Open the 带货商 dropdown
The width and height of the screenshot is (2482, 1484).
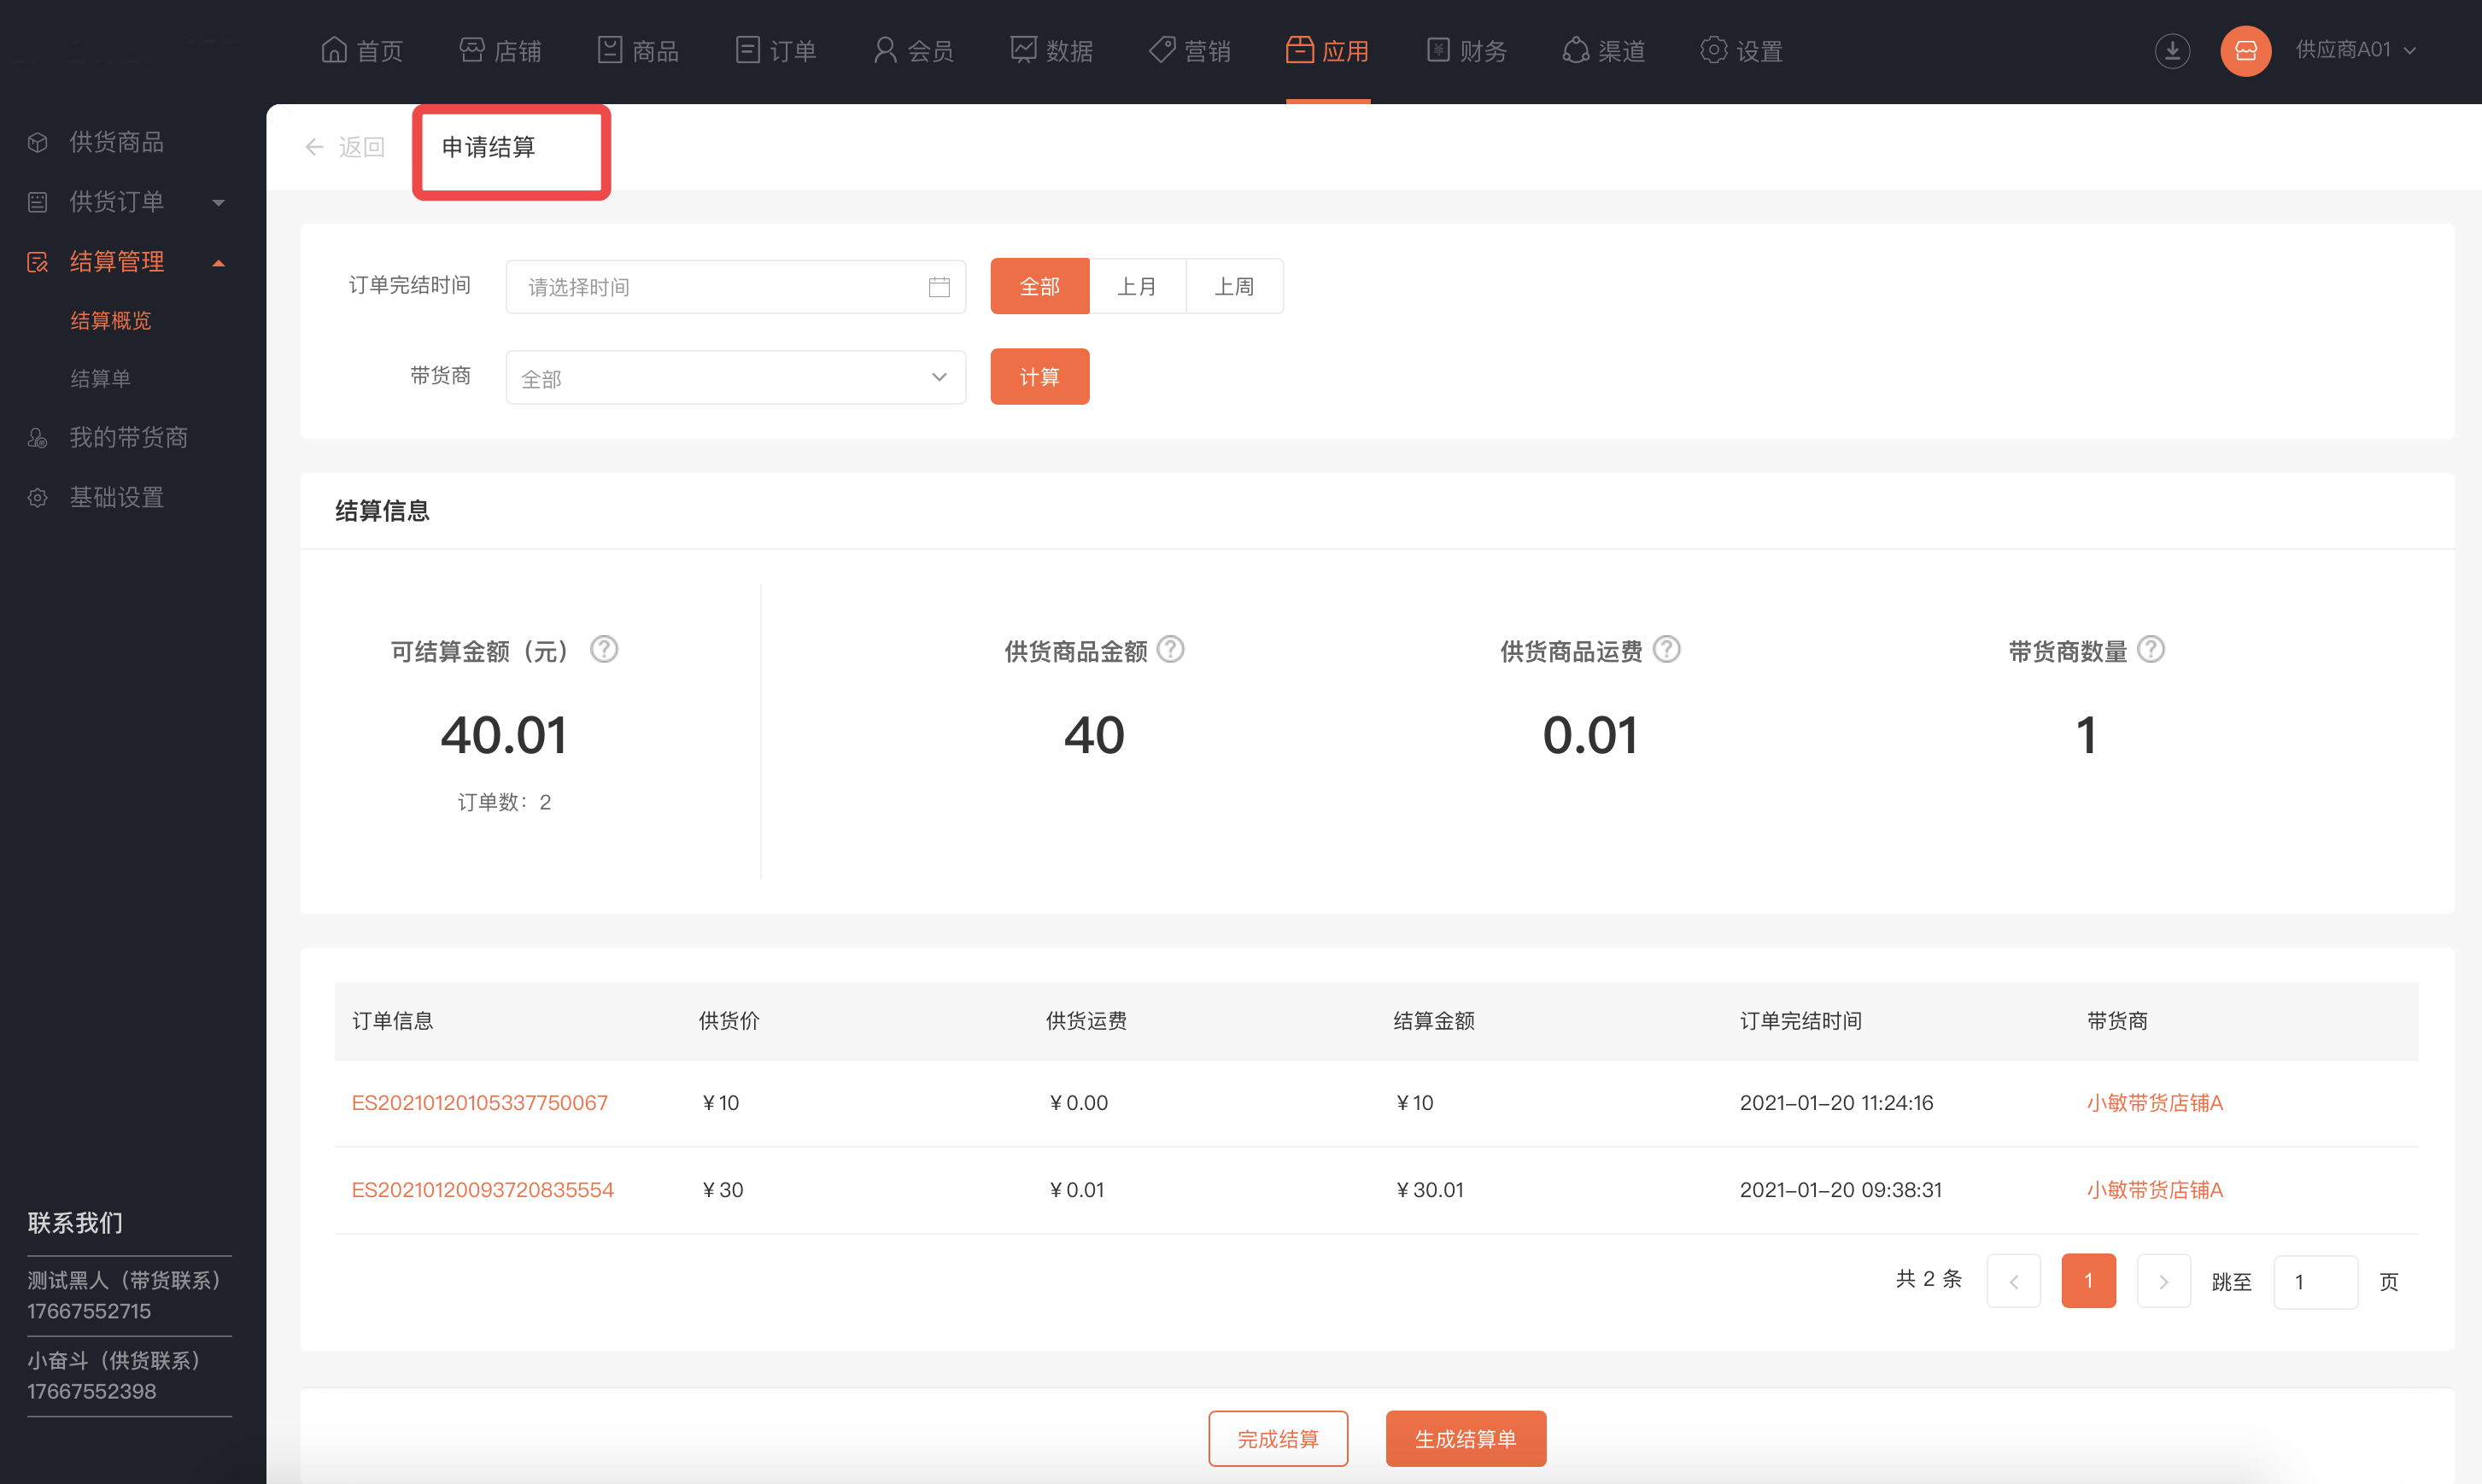pos(735,378)
